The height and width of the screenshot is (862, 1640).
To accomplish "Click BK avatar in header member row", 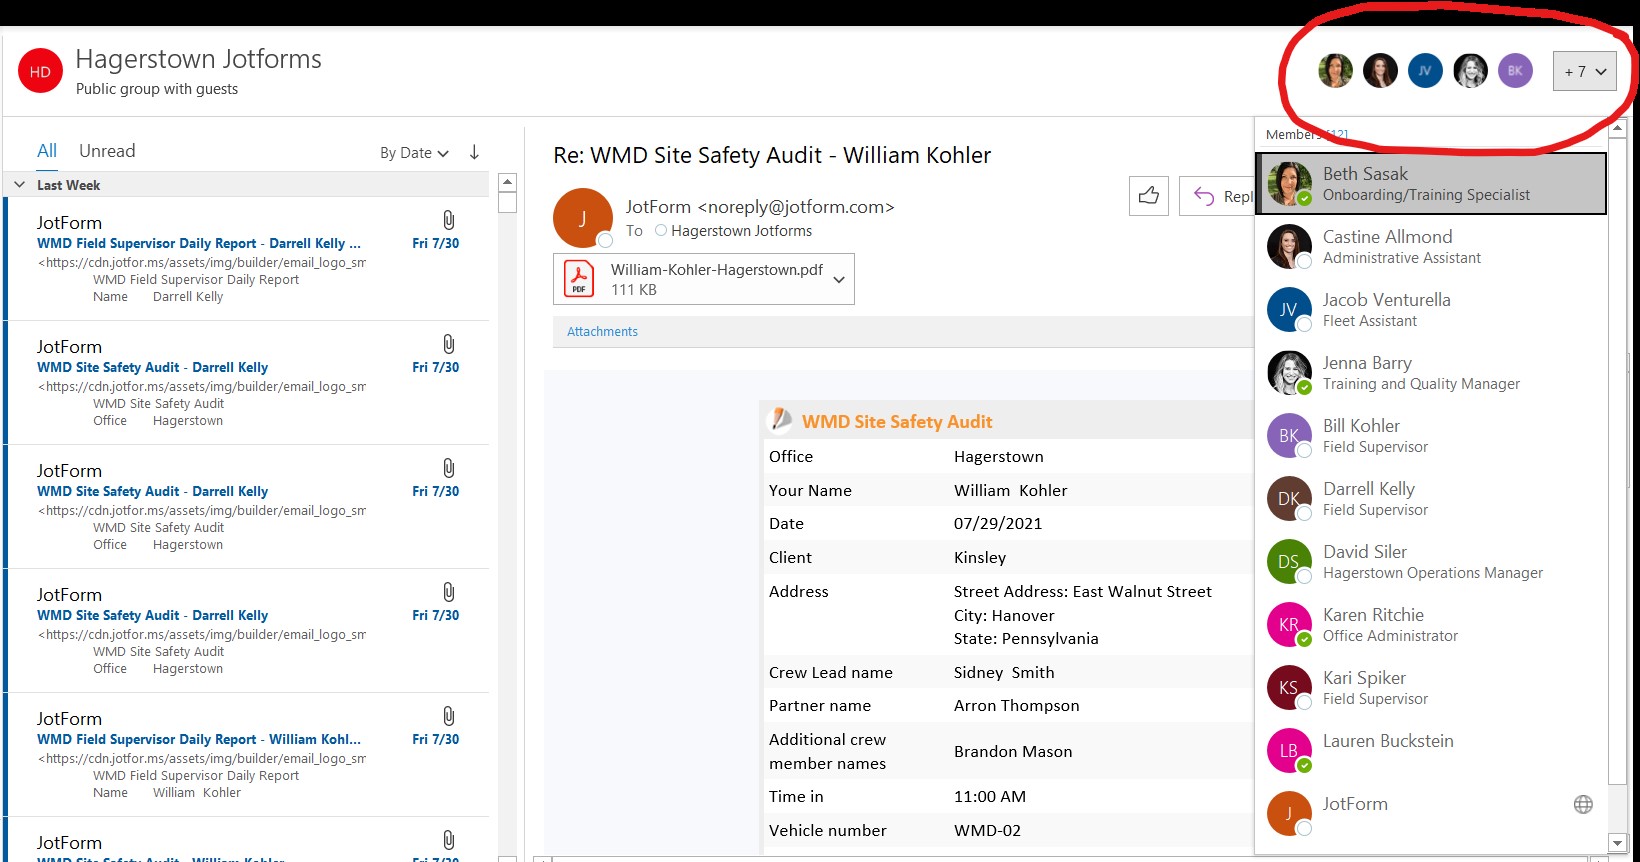I will tap(1515, 71).
